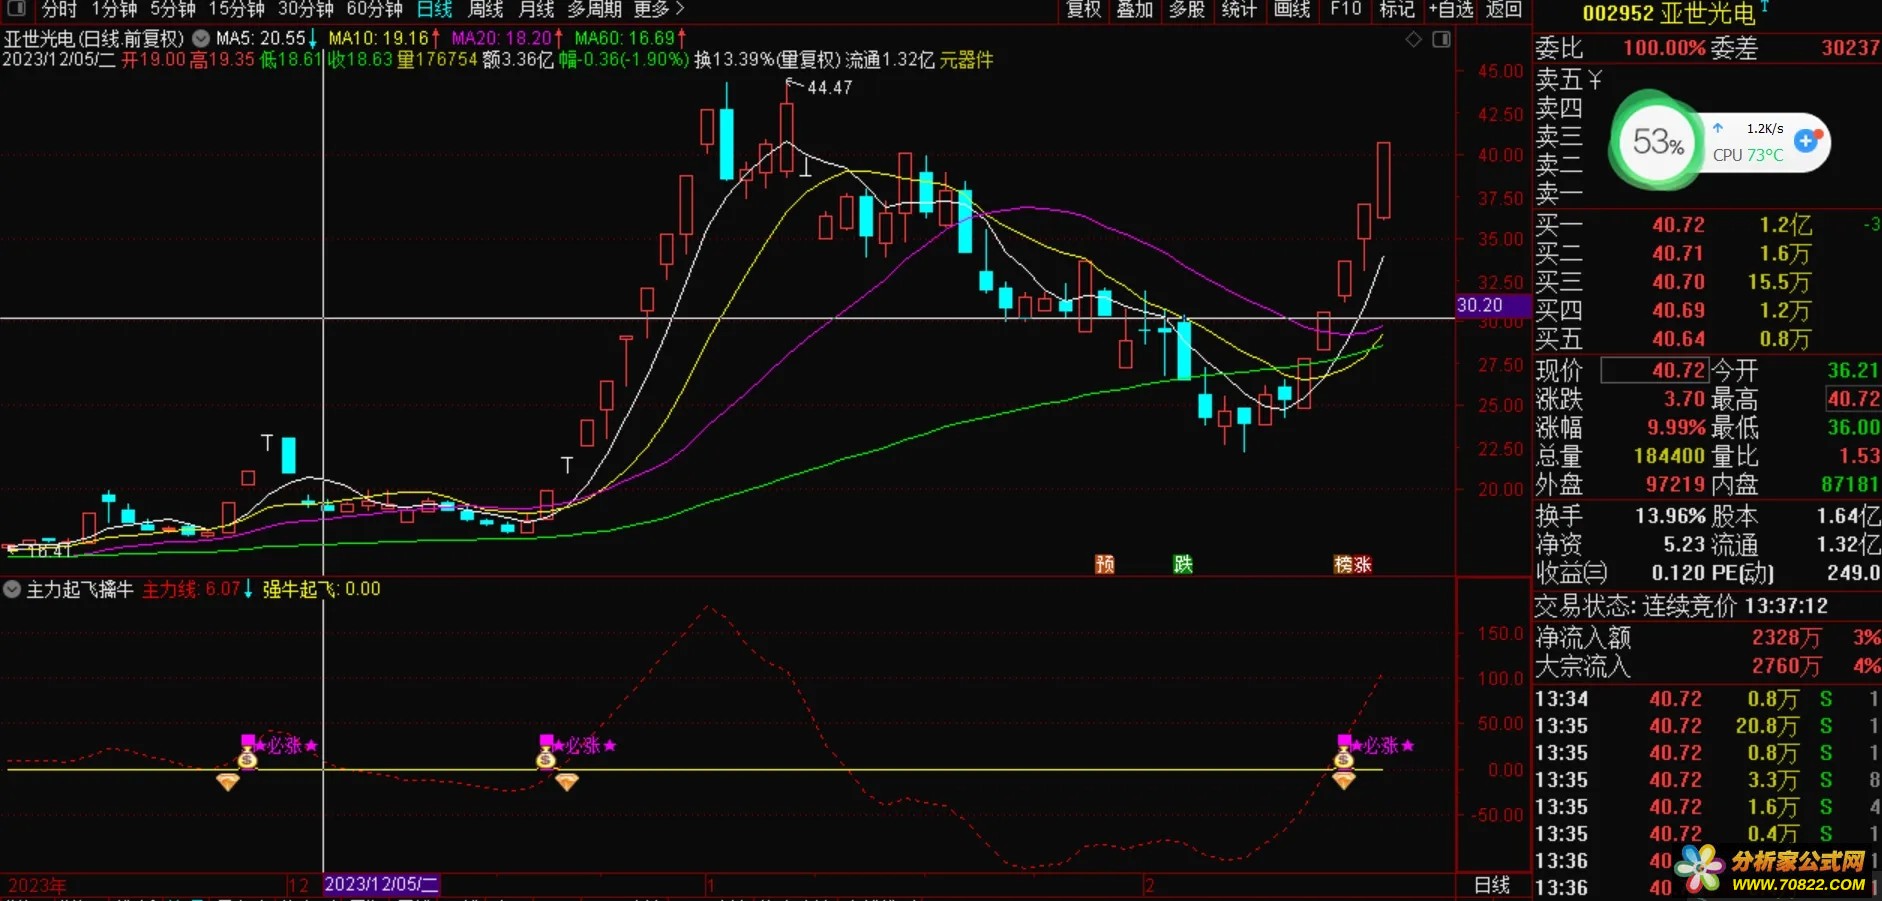Expand the 主力起飞擒牛 indicator dropdown

pyautogui.click(x=12, y=590)
